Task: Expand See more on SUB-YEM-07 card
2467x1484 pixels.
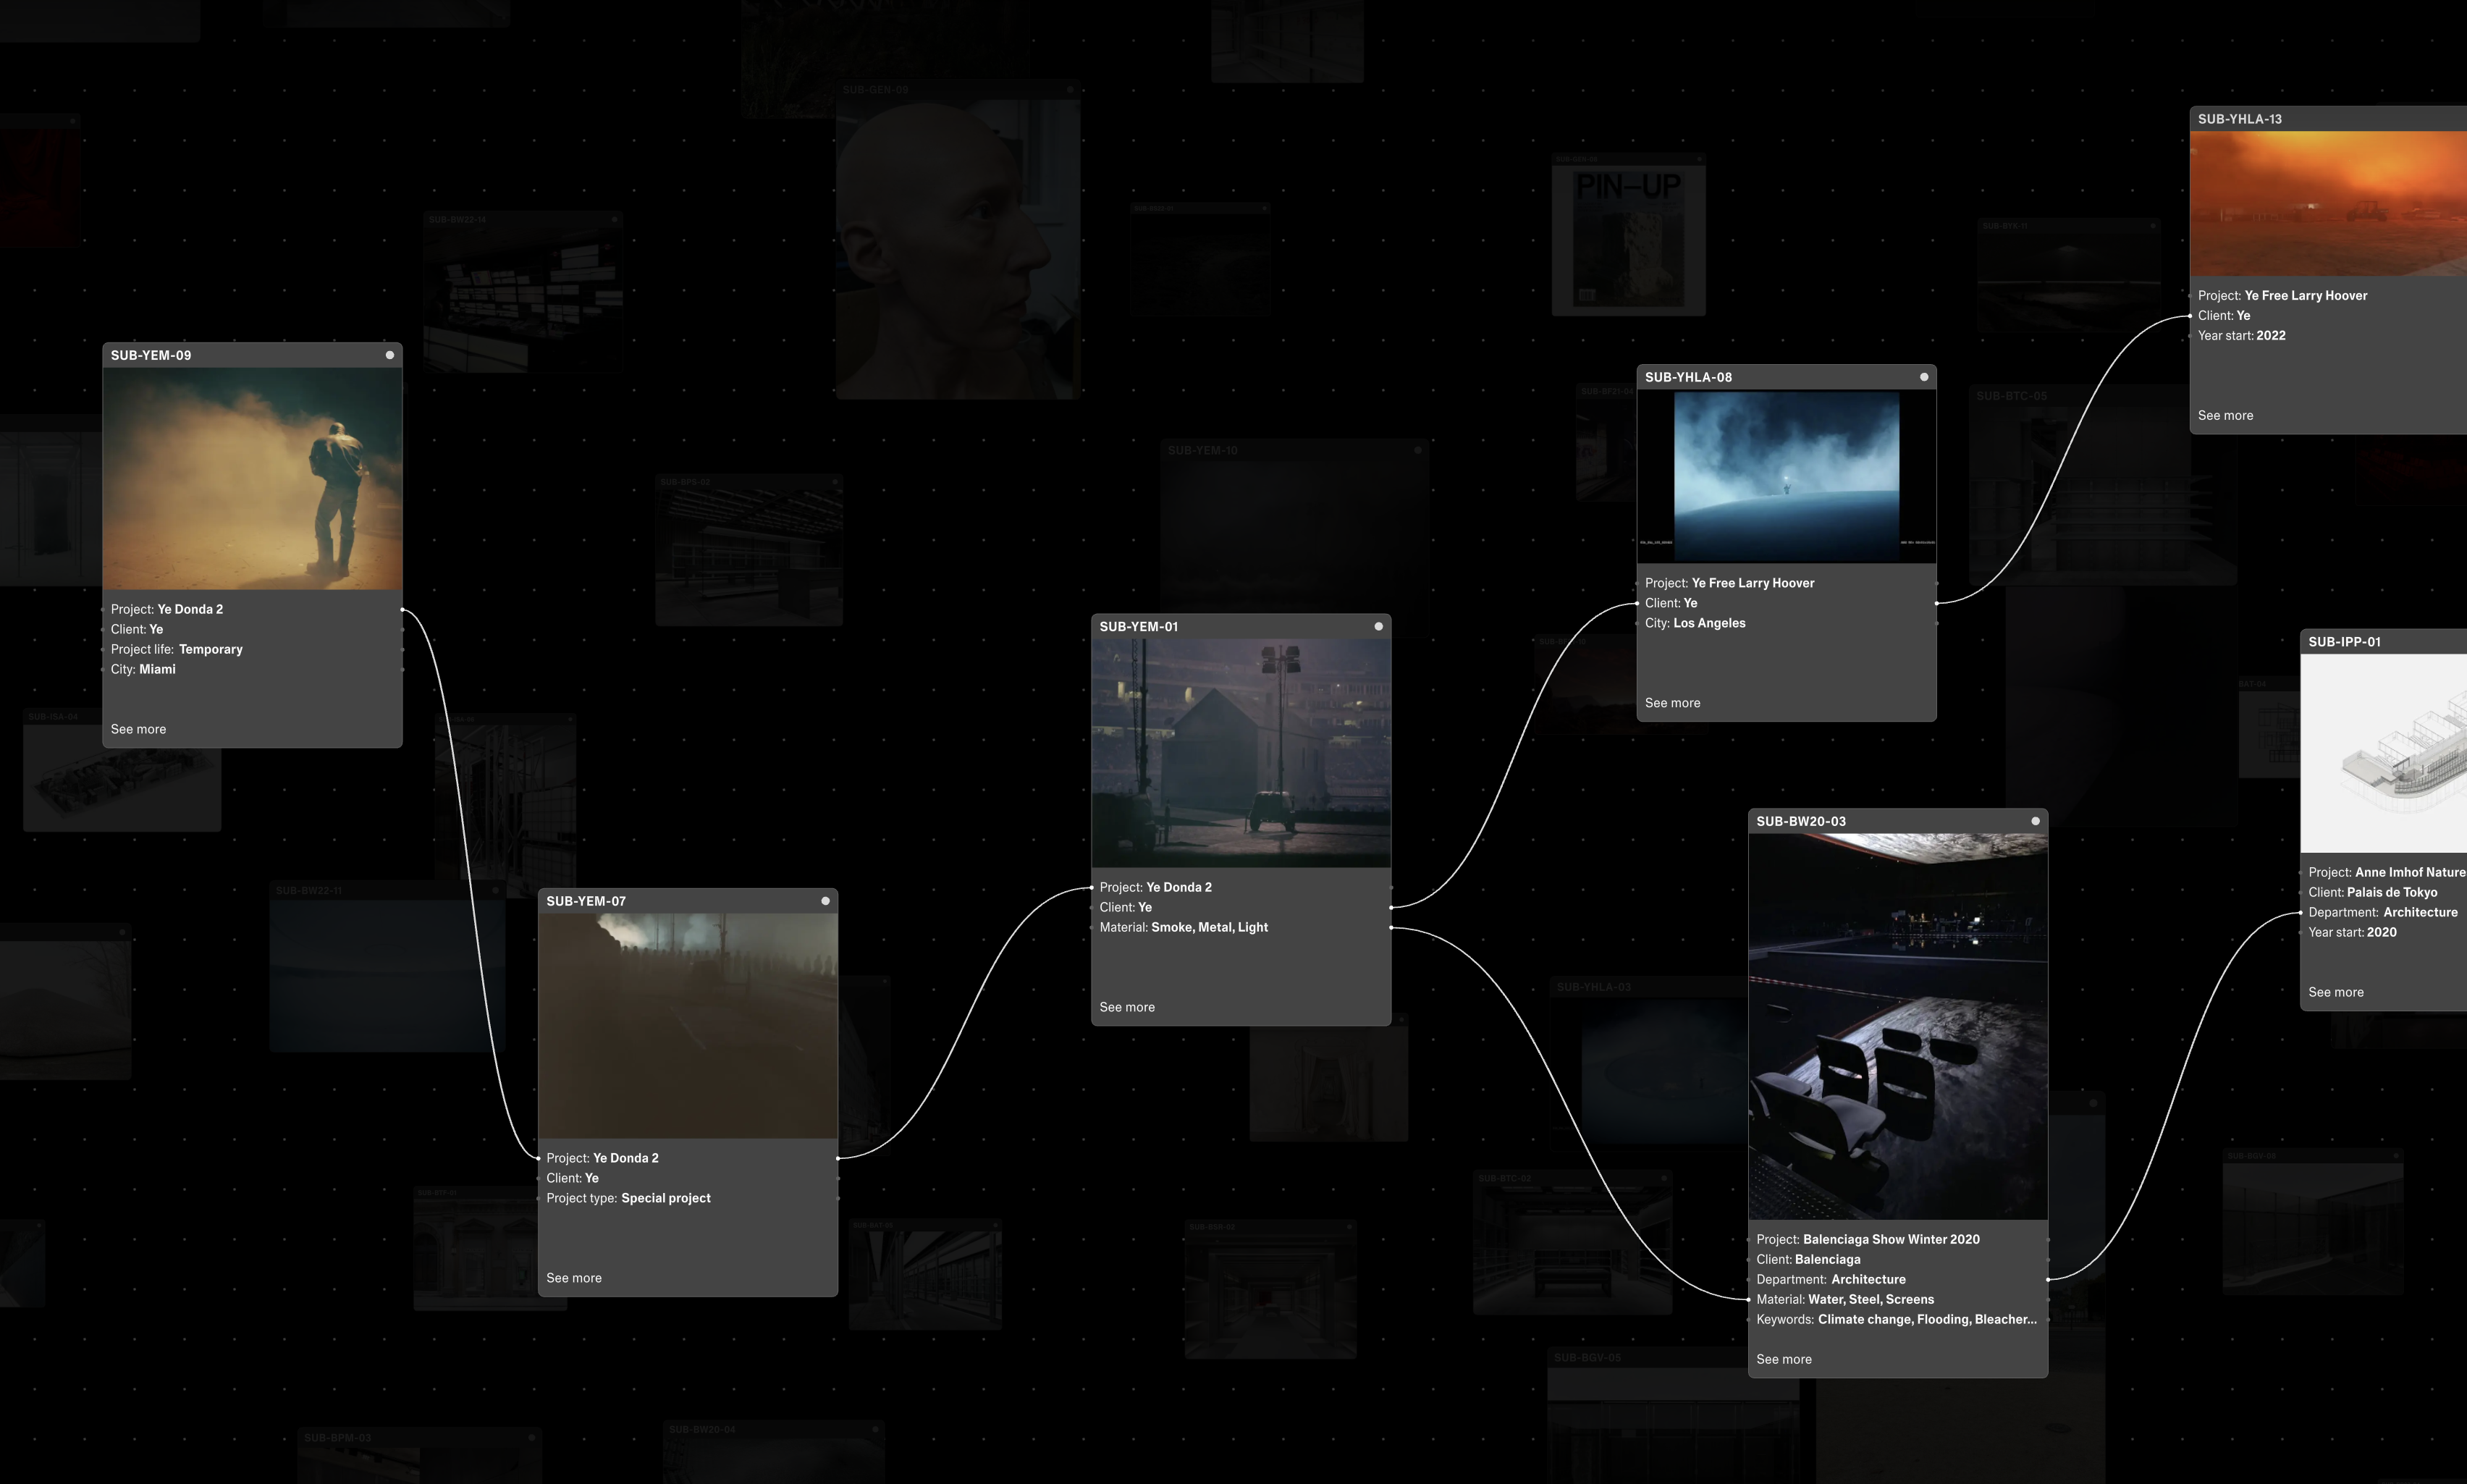Action: [574, 1278]
